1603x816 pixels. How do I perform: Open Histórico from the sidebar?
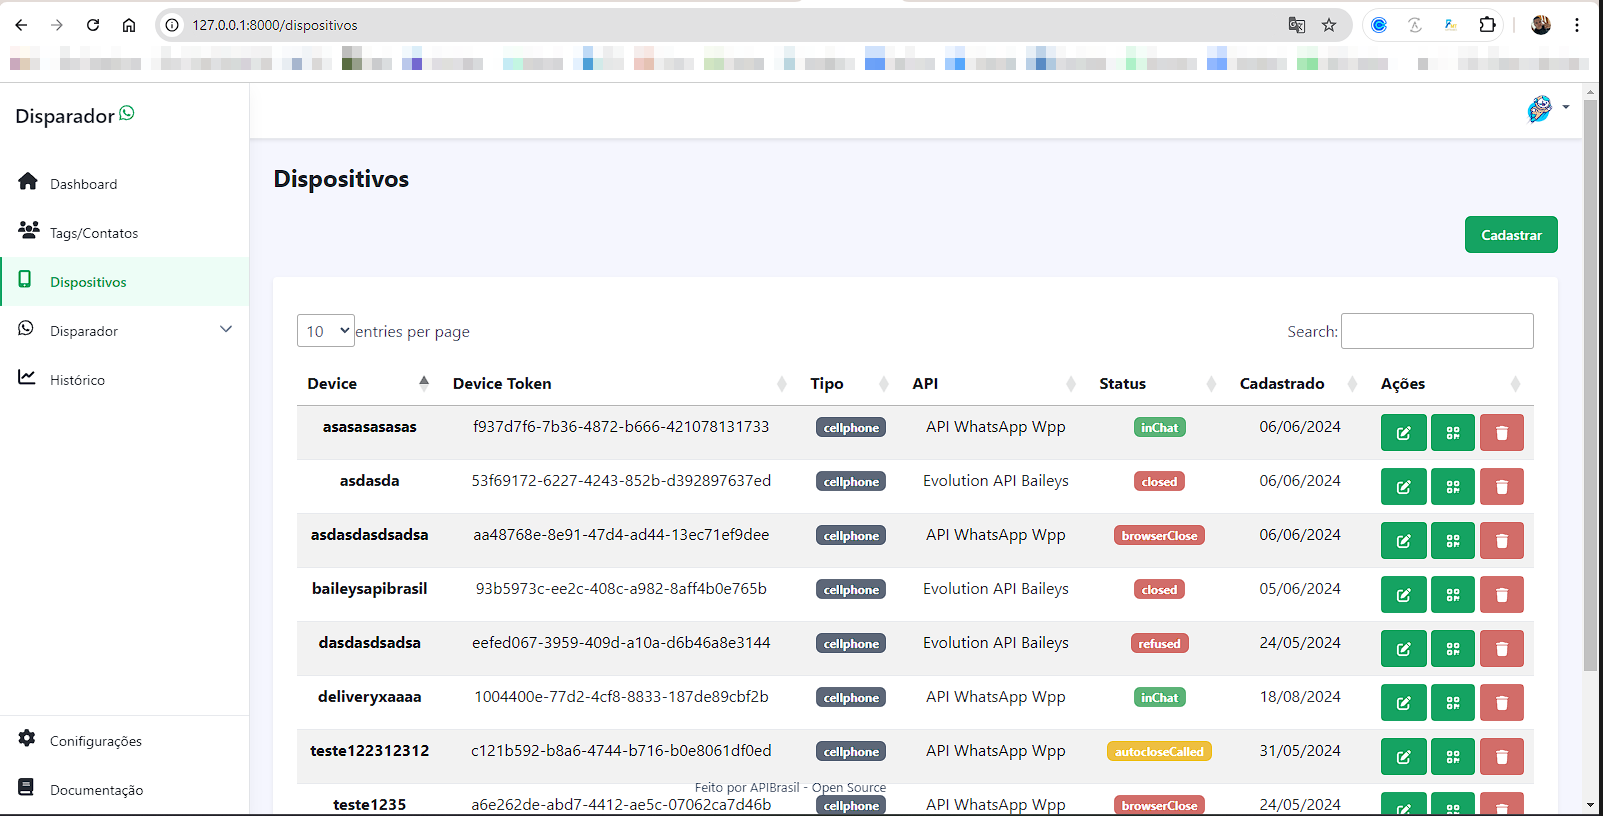(x=124, y=380)
